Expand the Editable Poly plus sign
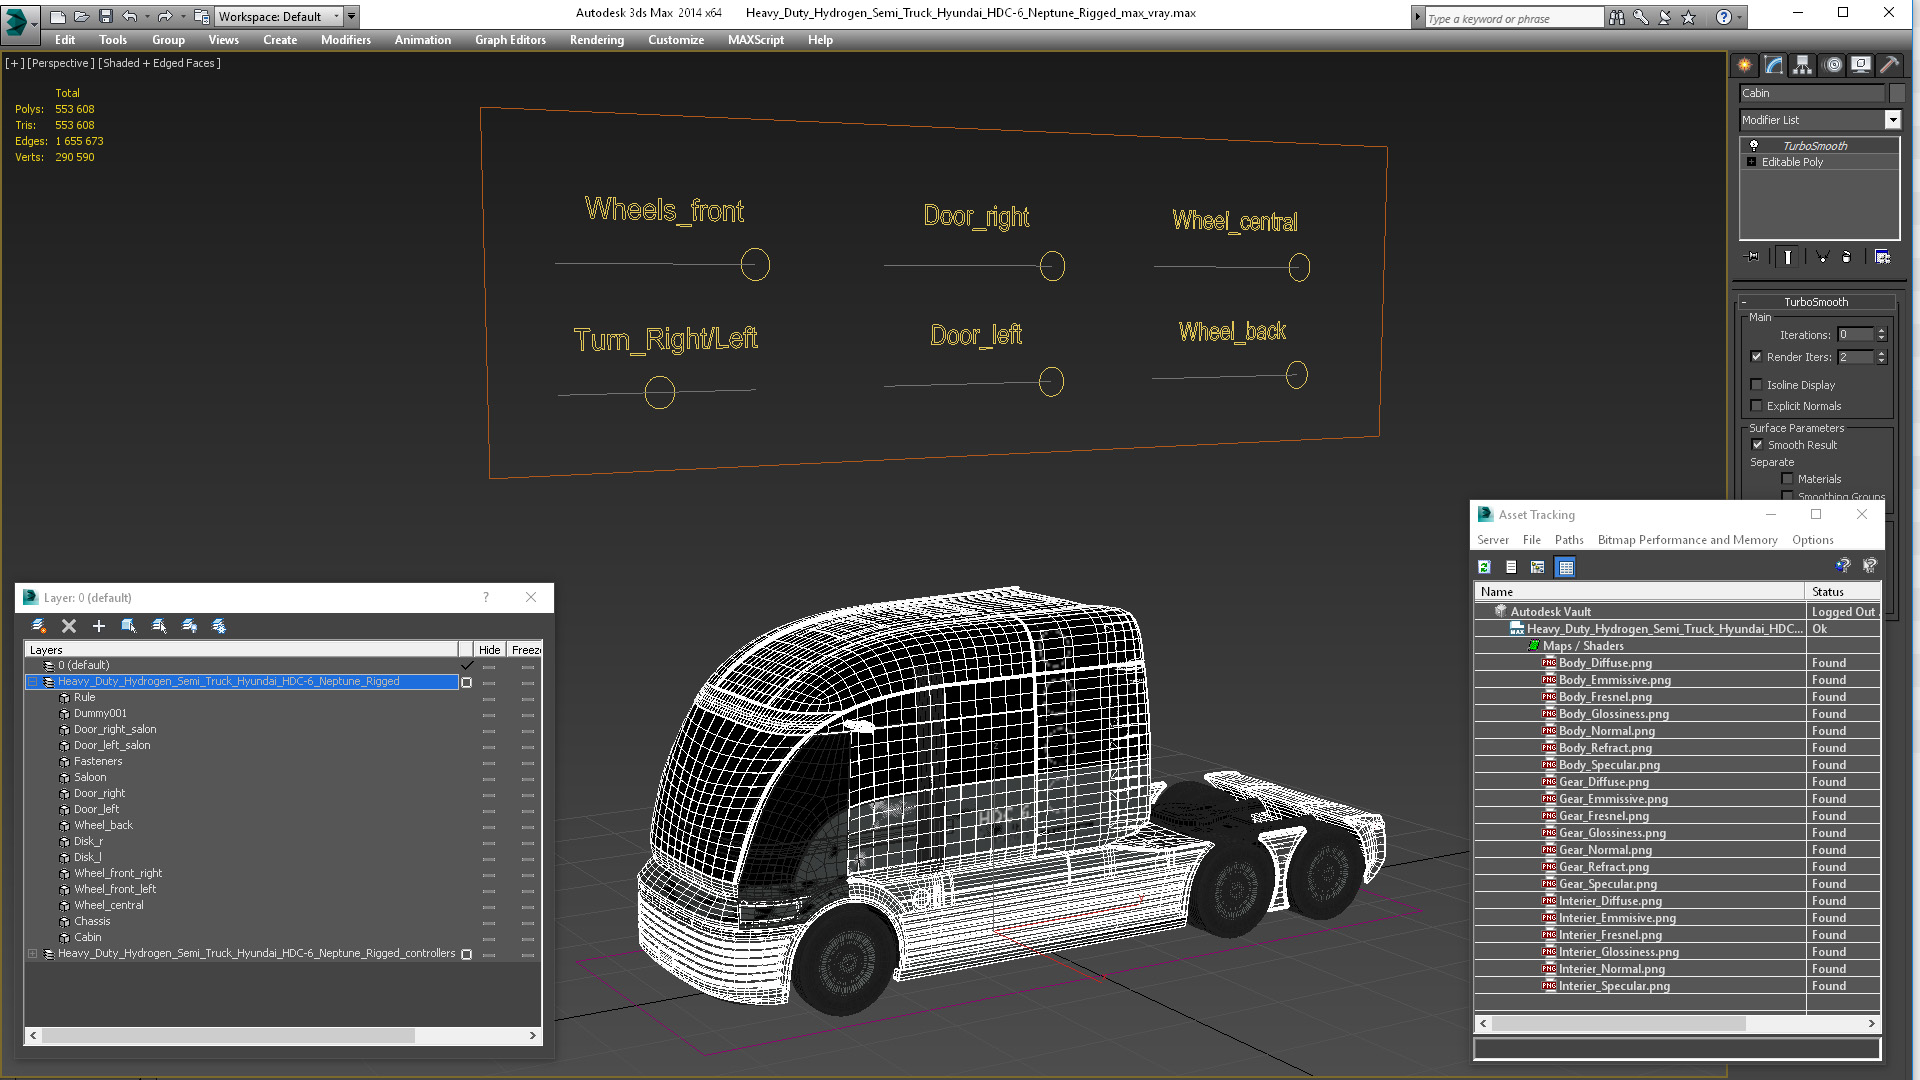 (x=1752, y=162)
